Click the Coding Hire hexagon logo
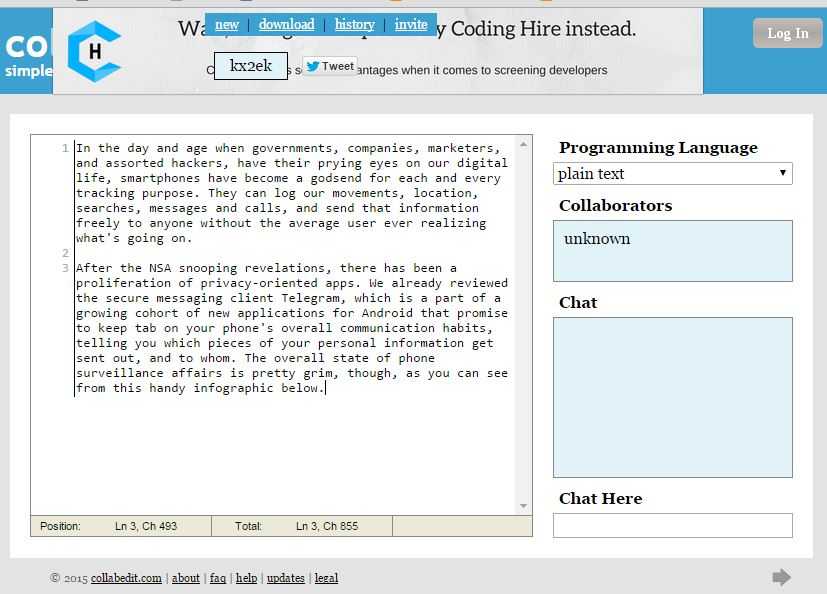Viewport: 827px width, 594px height. 94,52
